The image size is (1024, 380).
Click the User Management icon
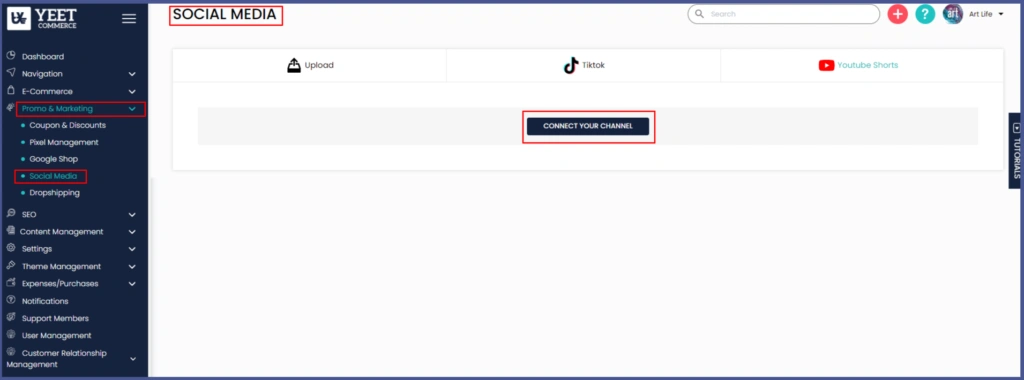10,335
